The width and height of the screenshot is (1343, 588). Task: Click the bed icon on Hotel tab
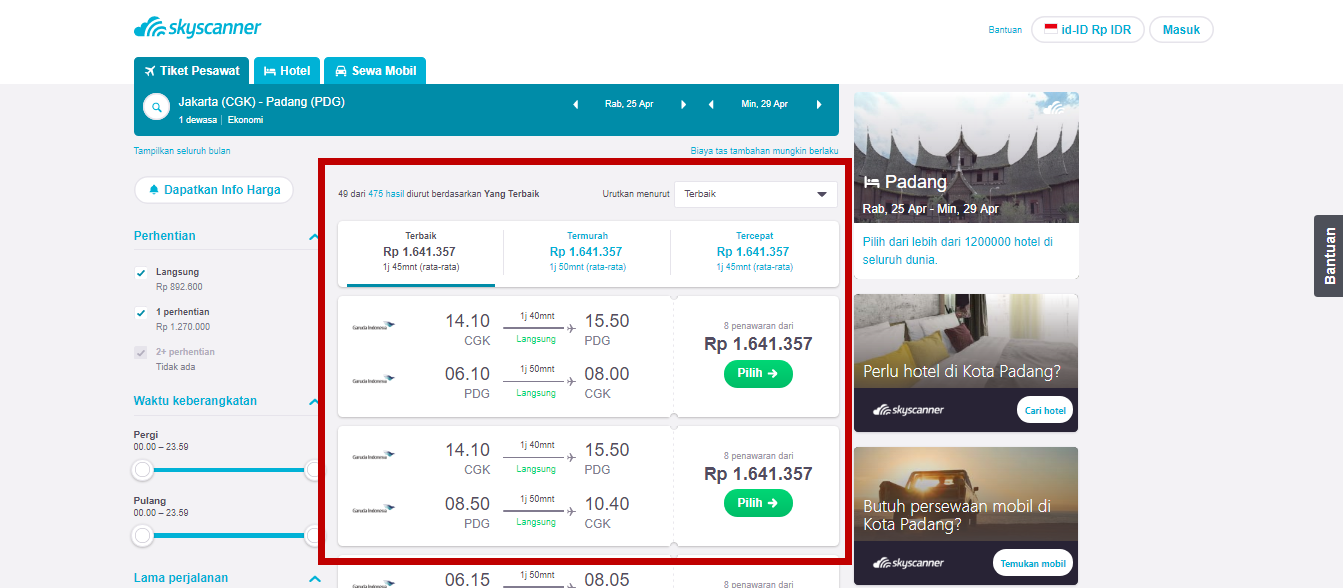pyautogui.click(x=270, y=71)
